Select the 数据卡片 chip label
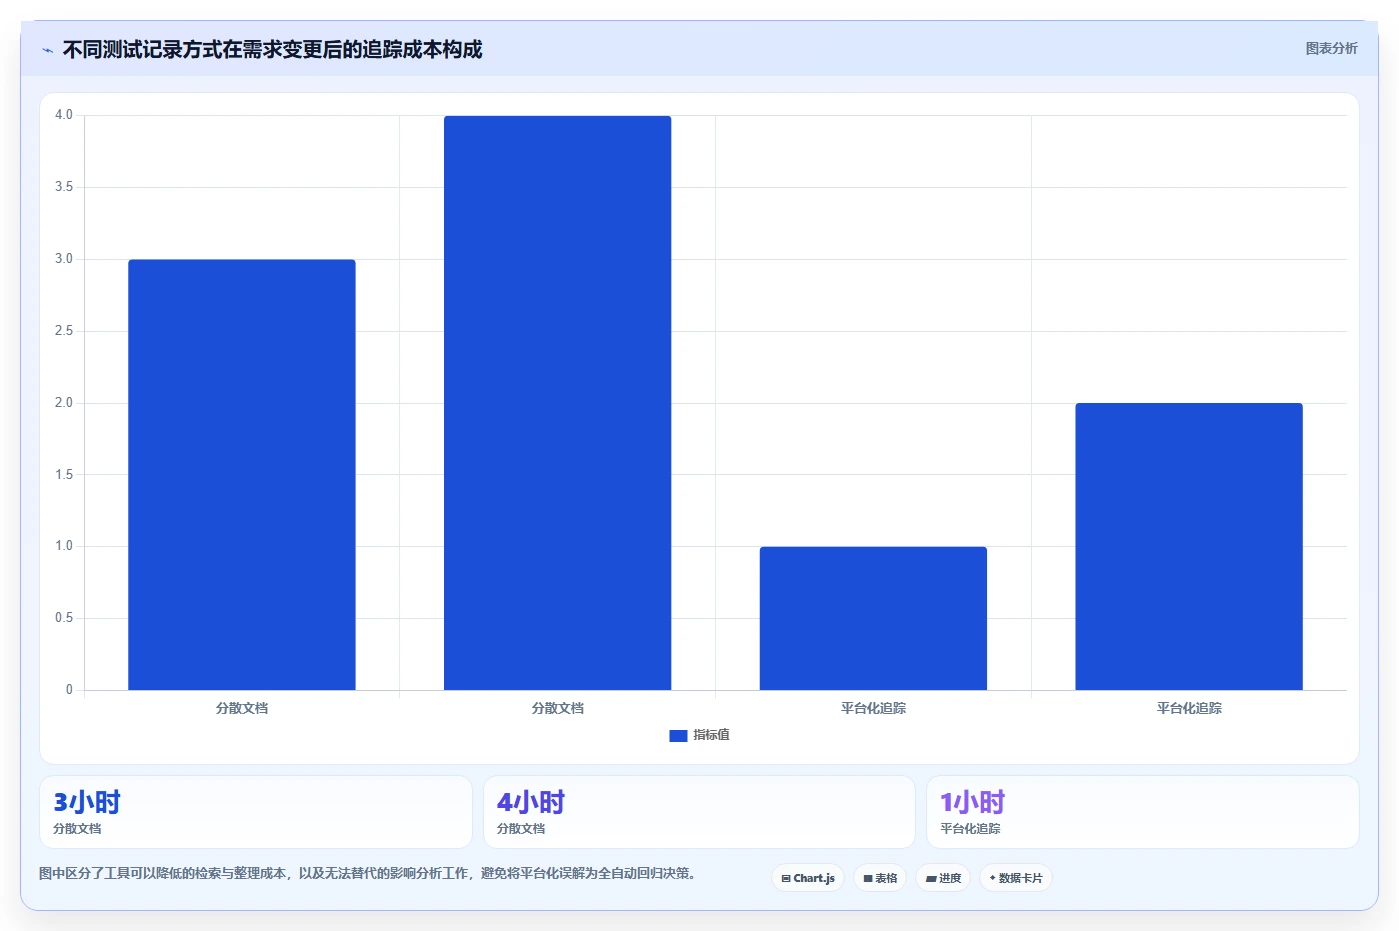 (1020, 878)
